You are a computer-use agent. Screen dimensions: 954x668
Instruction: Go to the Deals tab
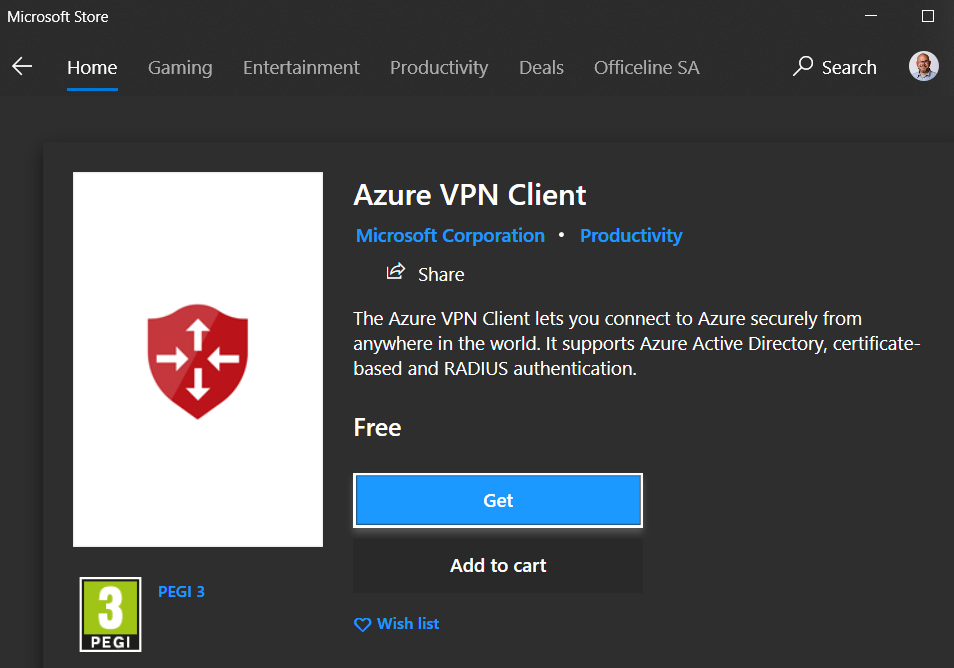tap(541, 68)
